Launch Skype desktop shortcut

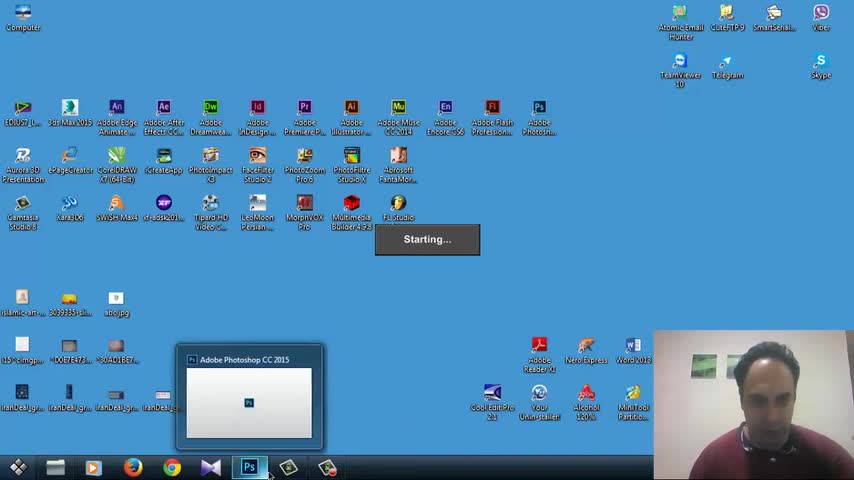click(821, 65)
